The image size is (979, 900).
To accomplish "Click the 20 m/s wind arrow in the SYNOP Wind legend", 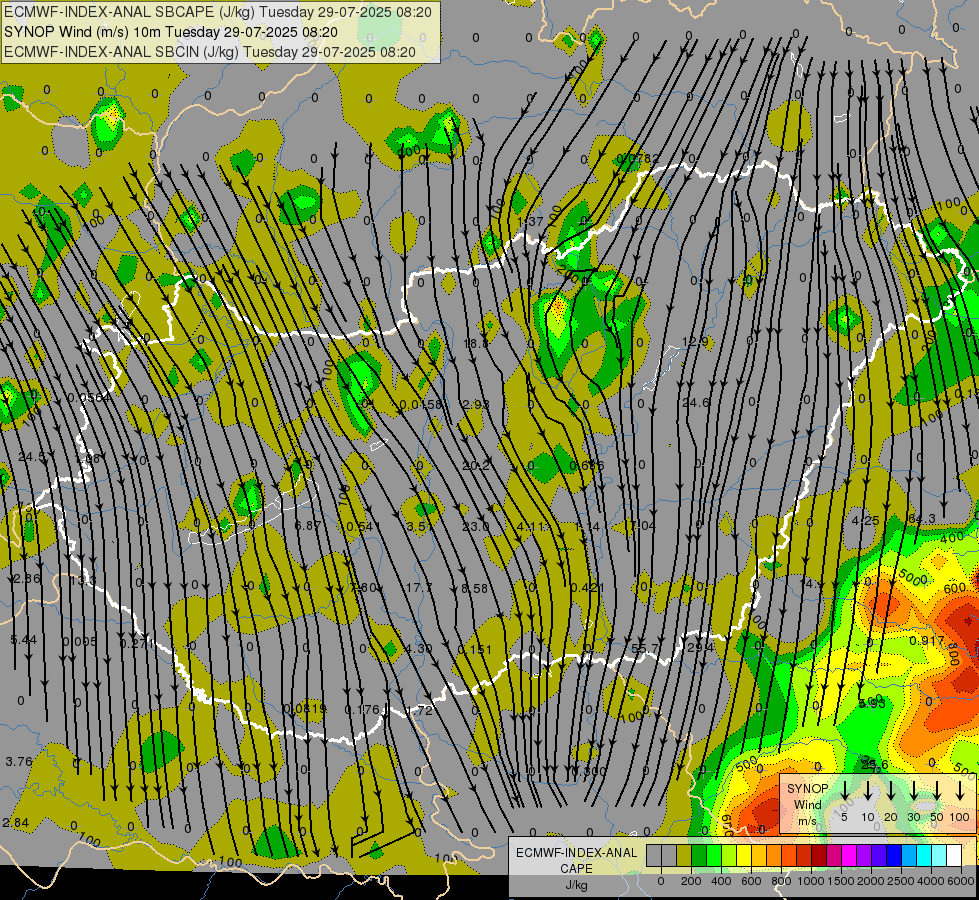I will click(891, 791).
